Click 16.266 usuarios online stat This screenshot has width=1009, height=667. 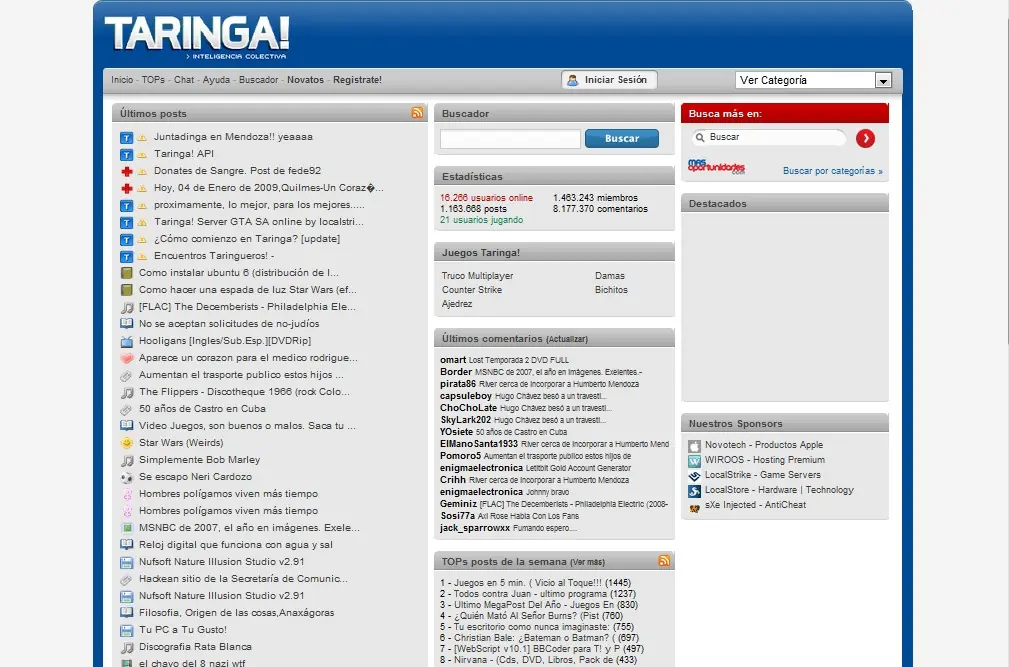(486, 198)
